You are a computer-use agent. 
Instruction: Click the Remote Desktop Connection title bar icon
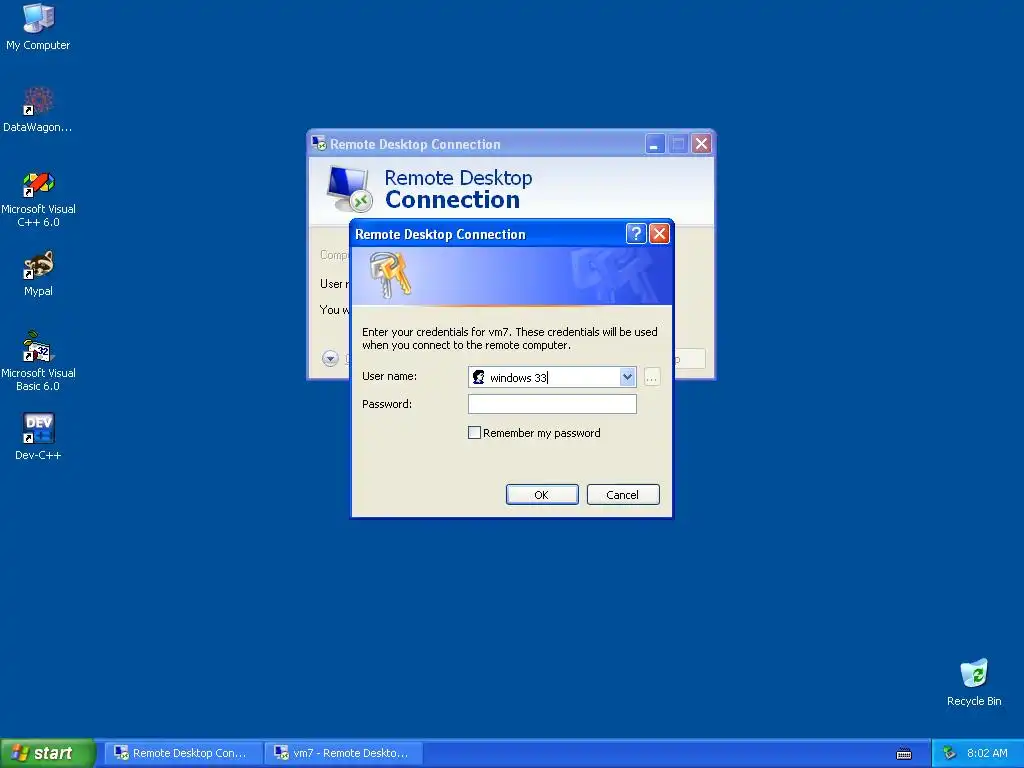(x=319, y=143)
